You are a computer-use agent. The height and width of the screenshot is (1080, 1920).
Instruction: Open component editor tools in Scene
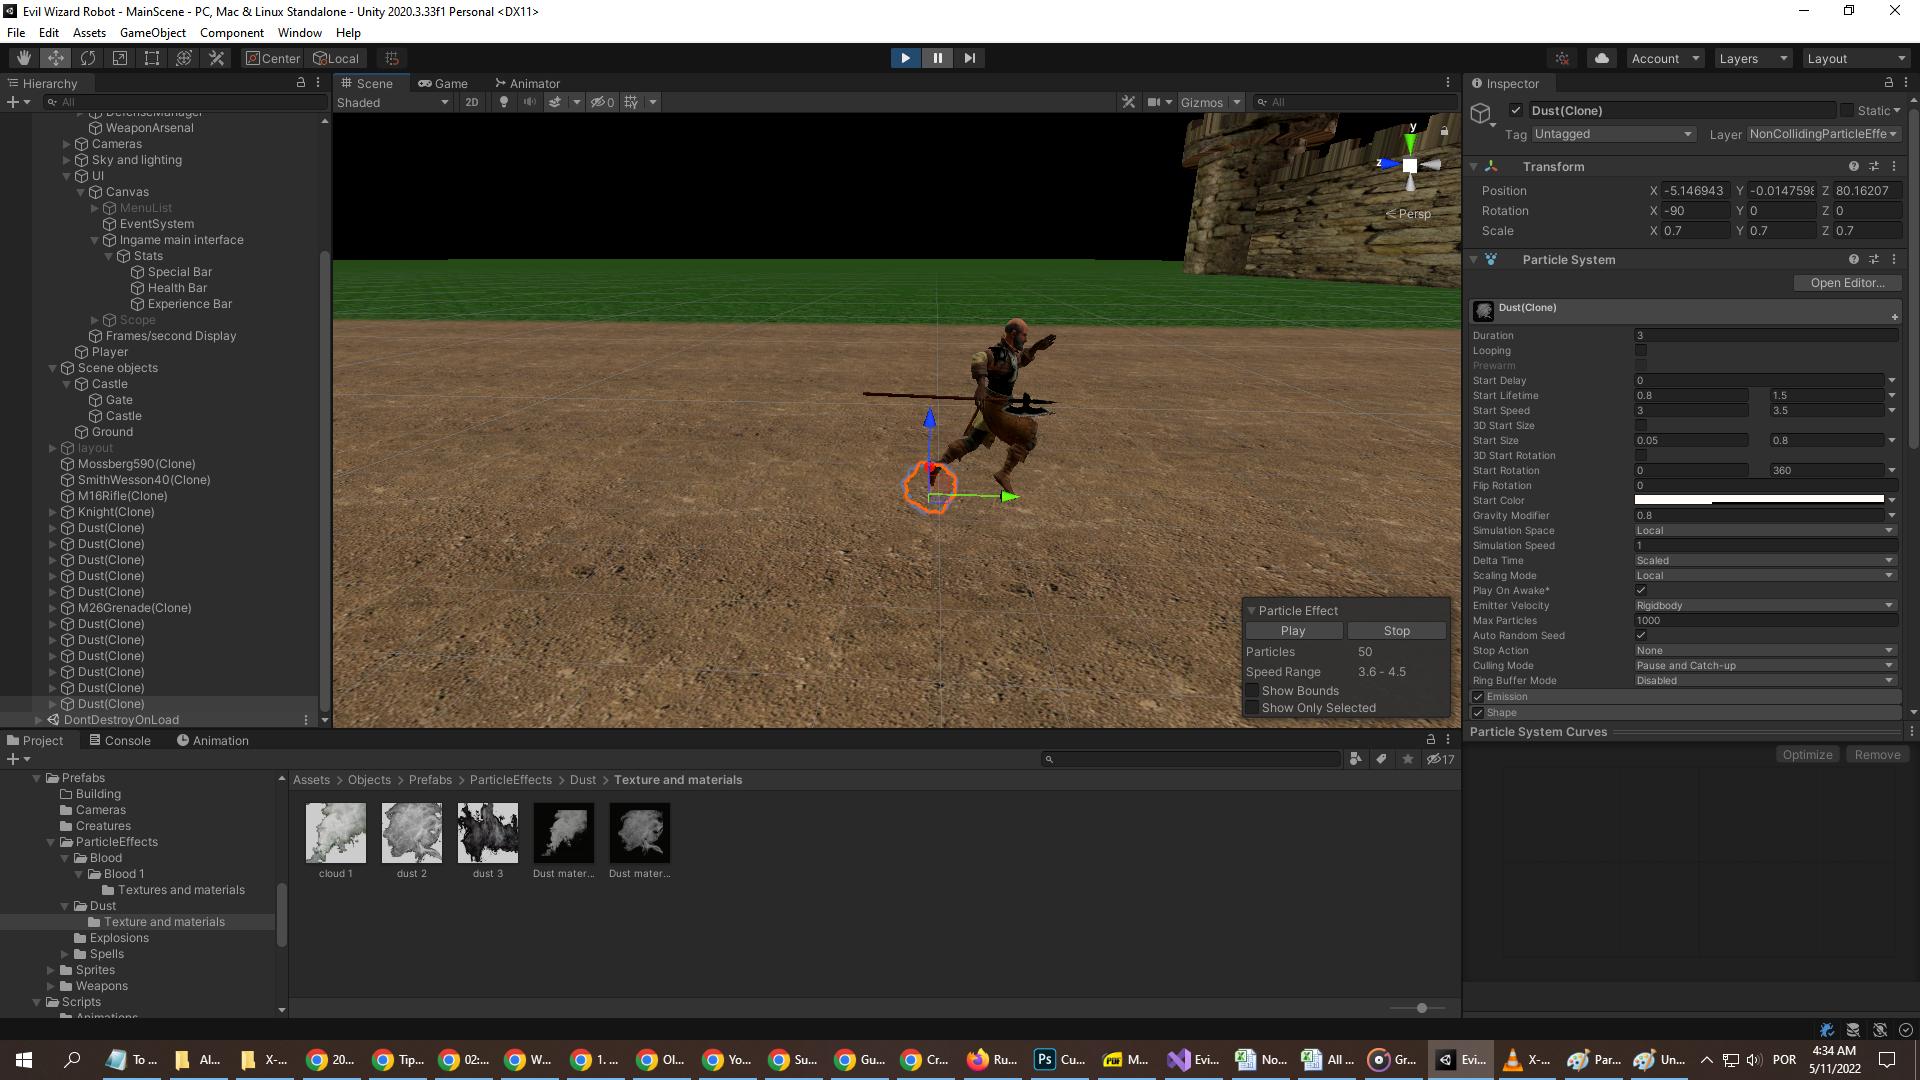click(1129, 102)
